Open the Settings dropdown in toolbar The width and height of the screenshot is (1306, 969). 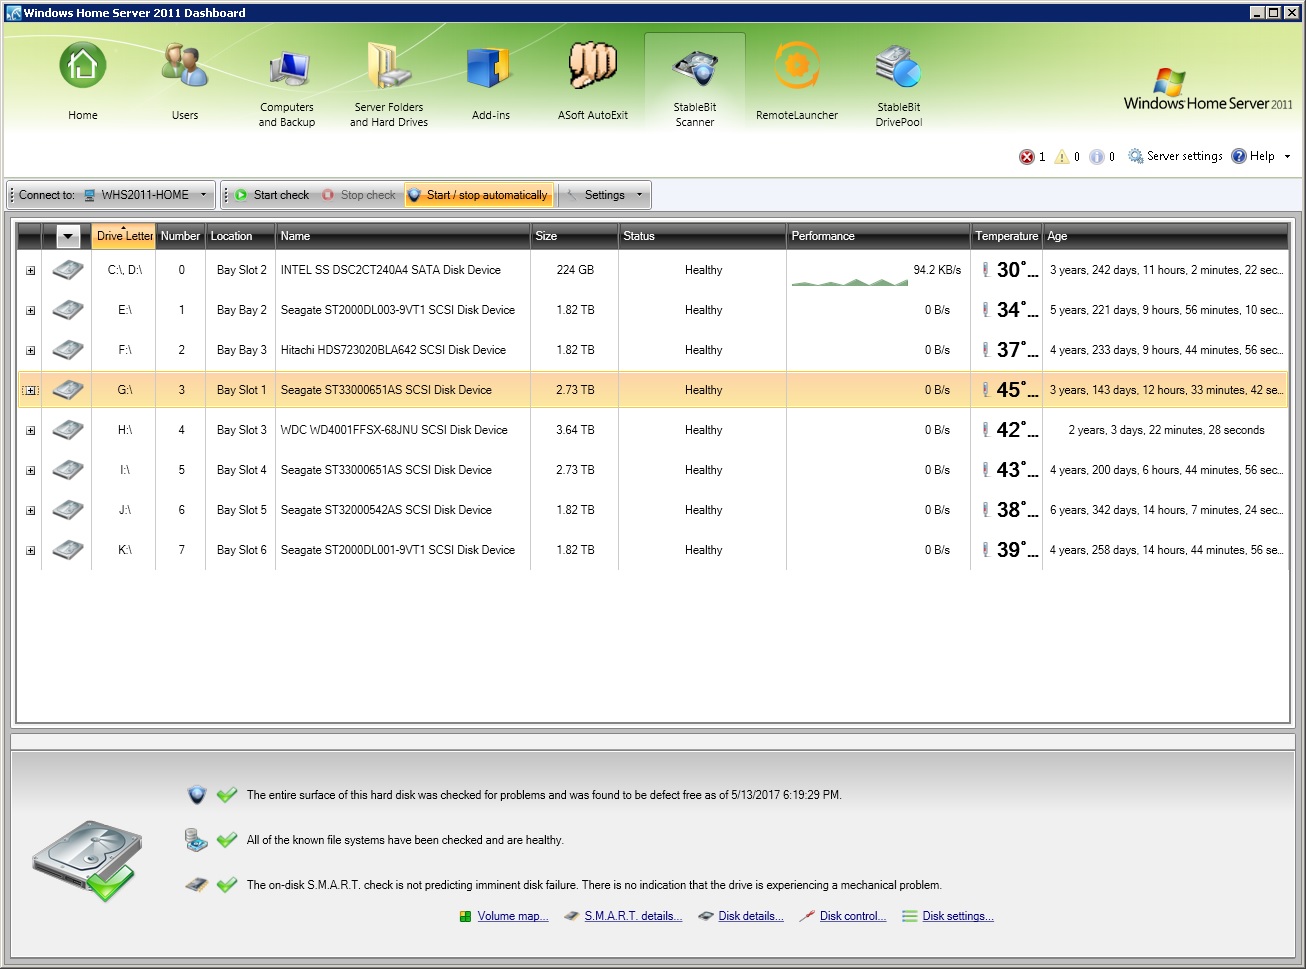[639, 195]
